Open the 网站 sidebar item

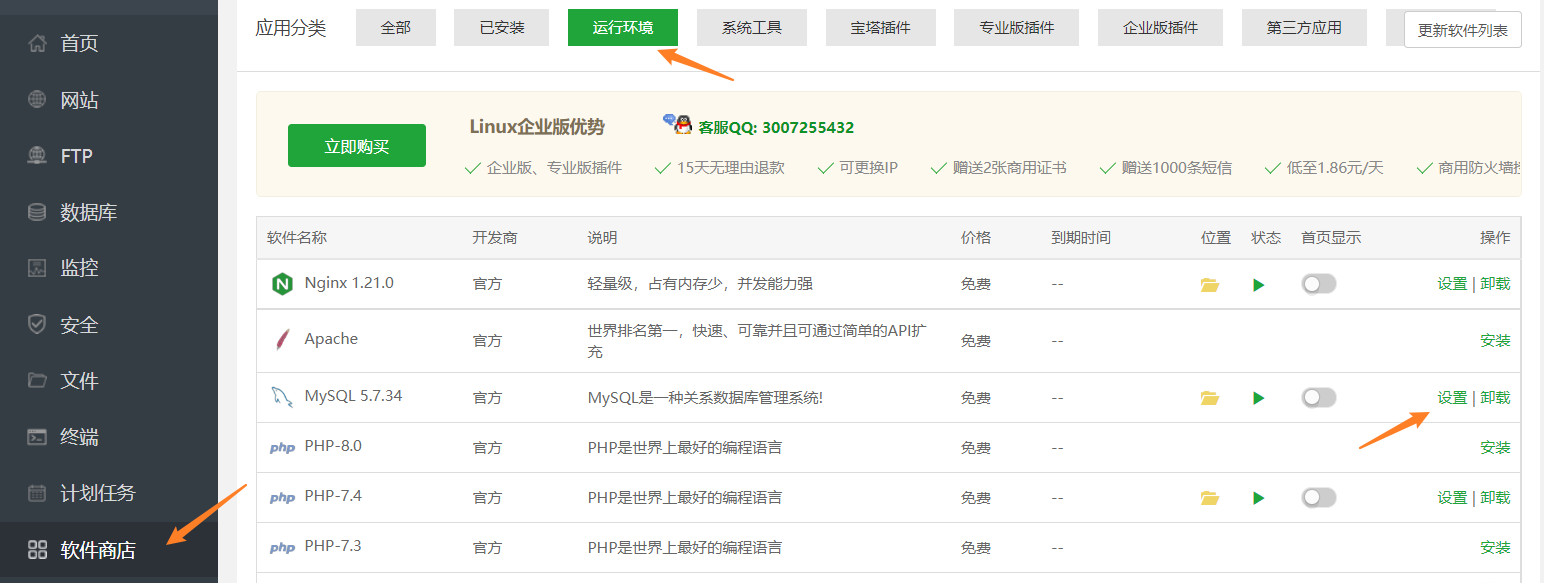click(109, 100)
